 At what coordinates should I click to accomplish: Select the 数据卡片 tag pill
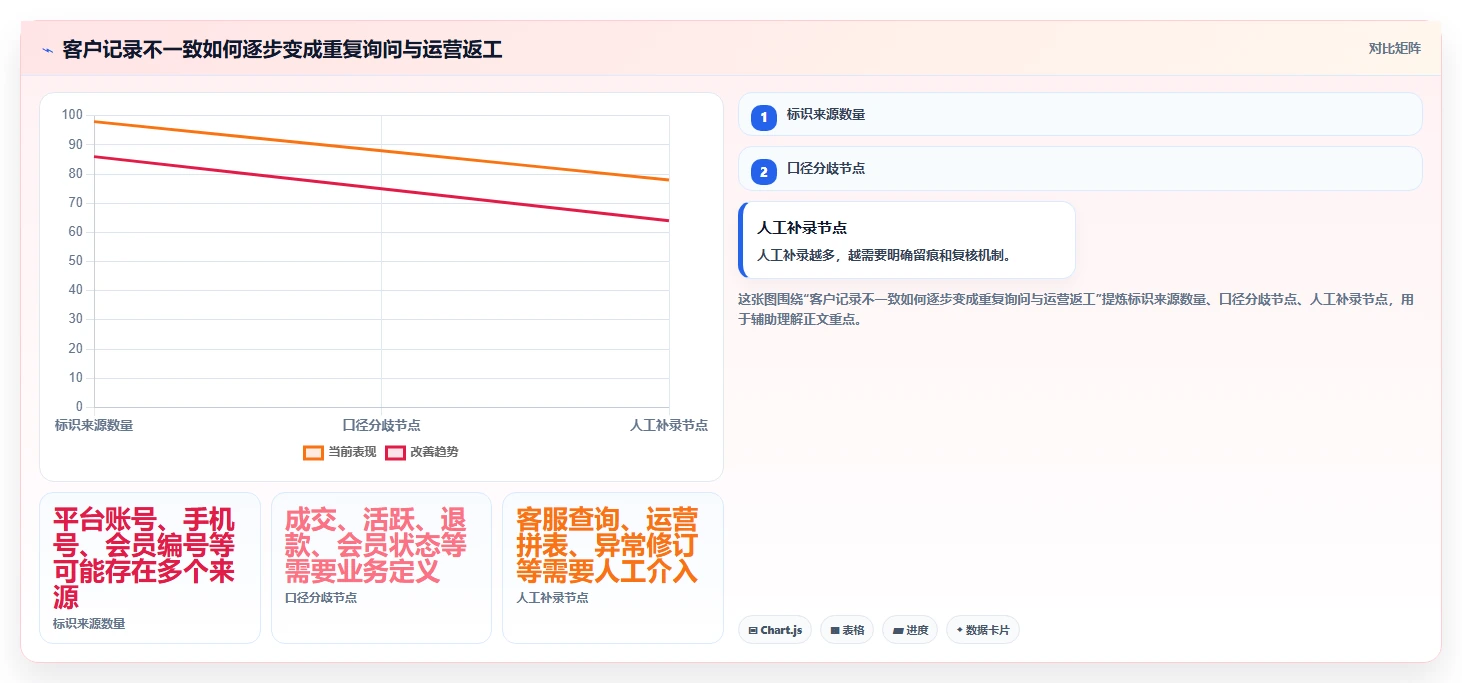coord(983,630)
